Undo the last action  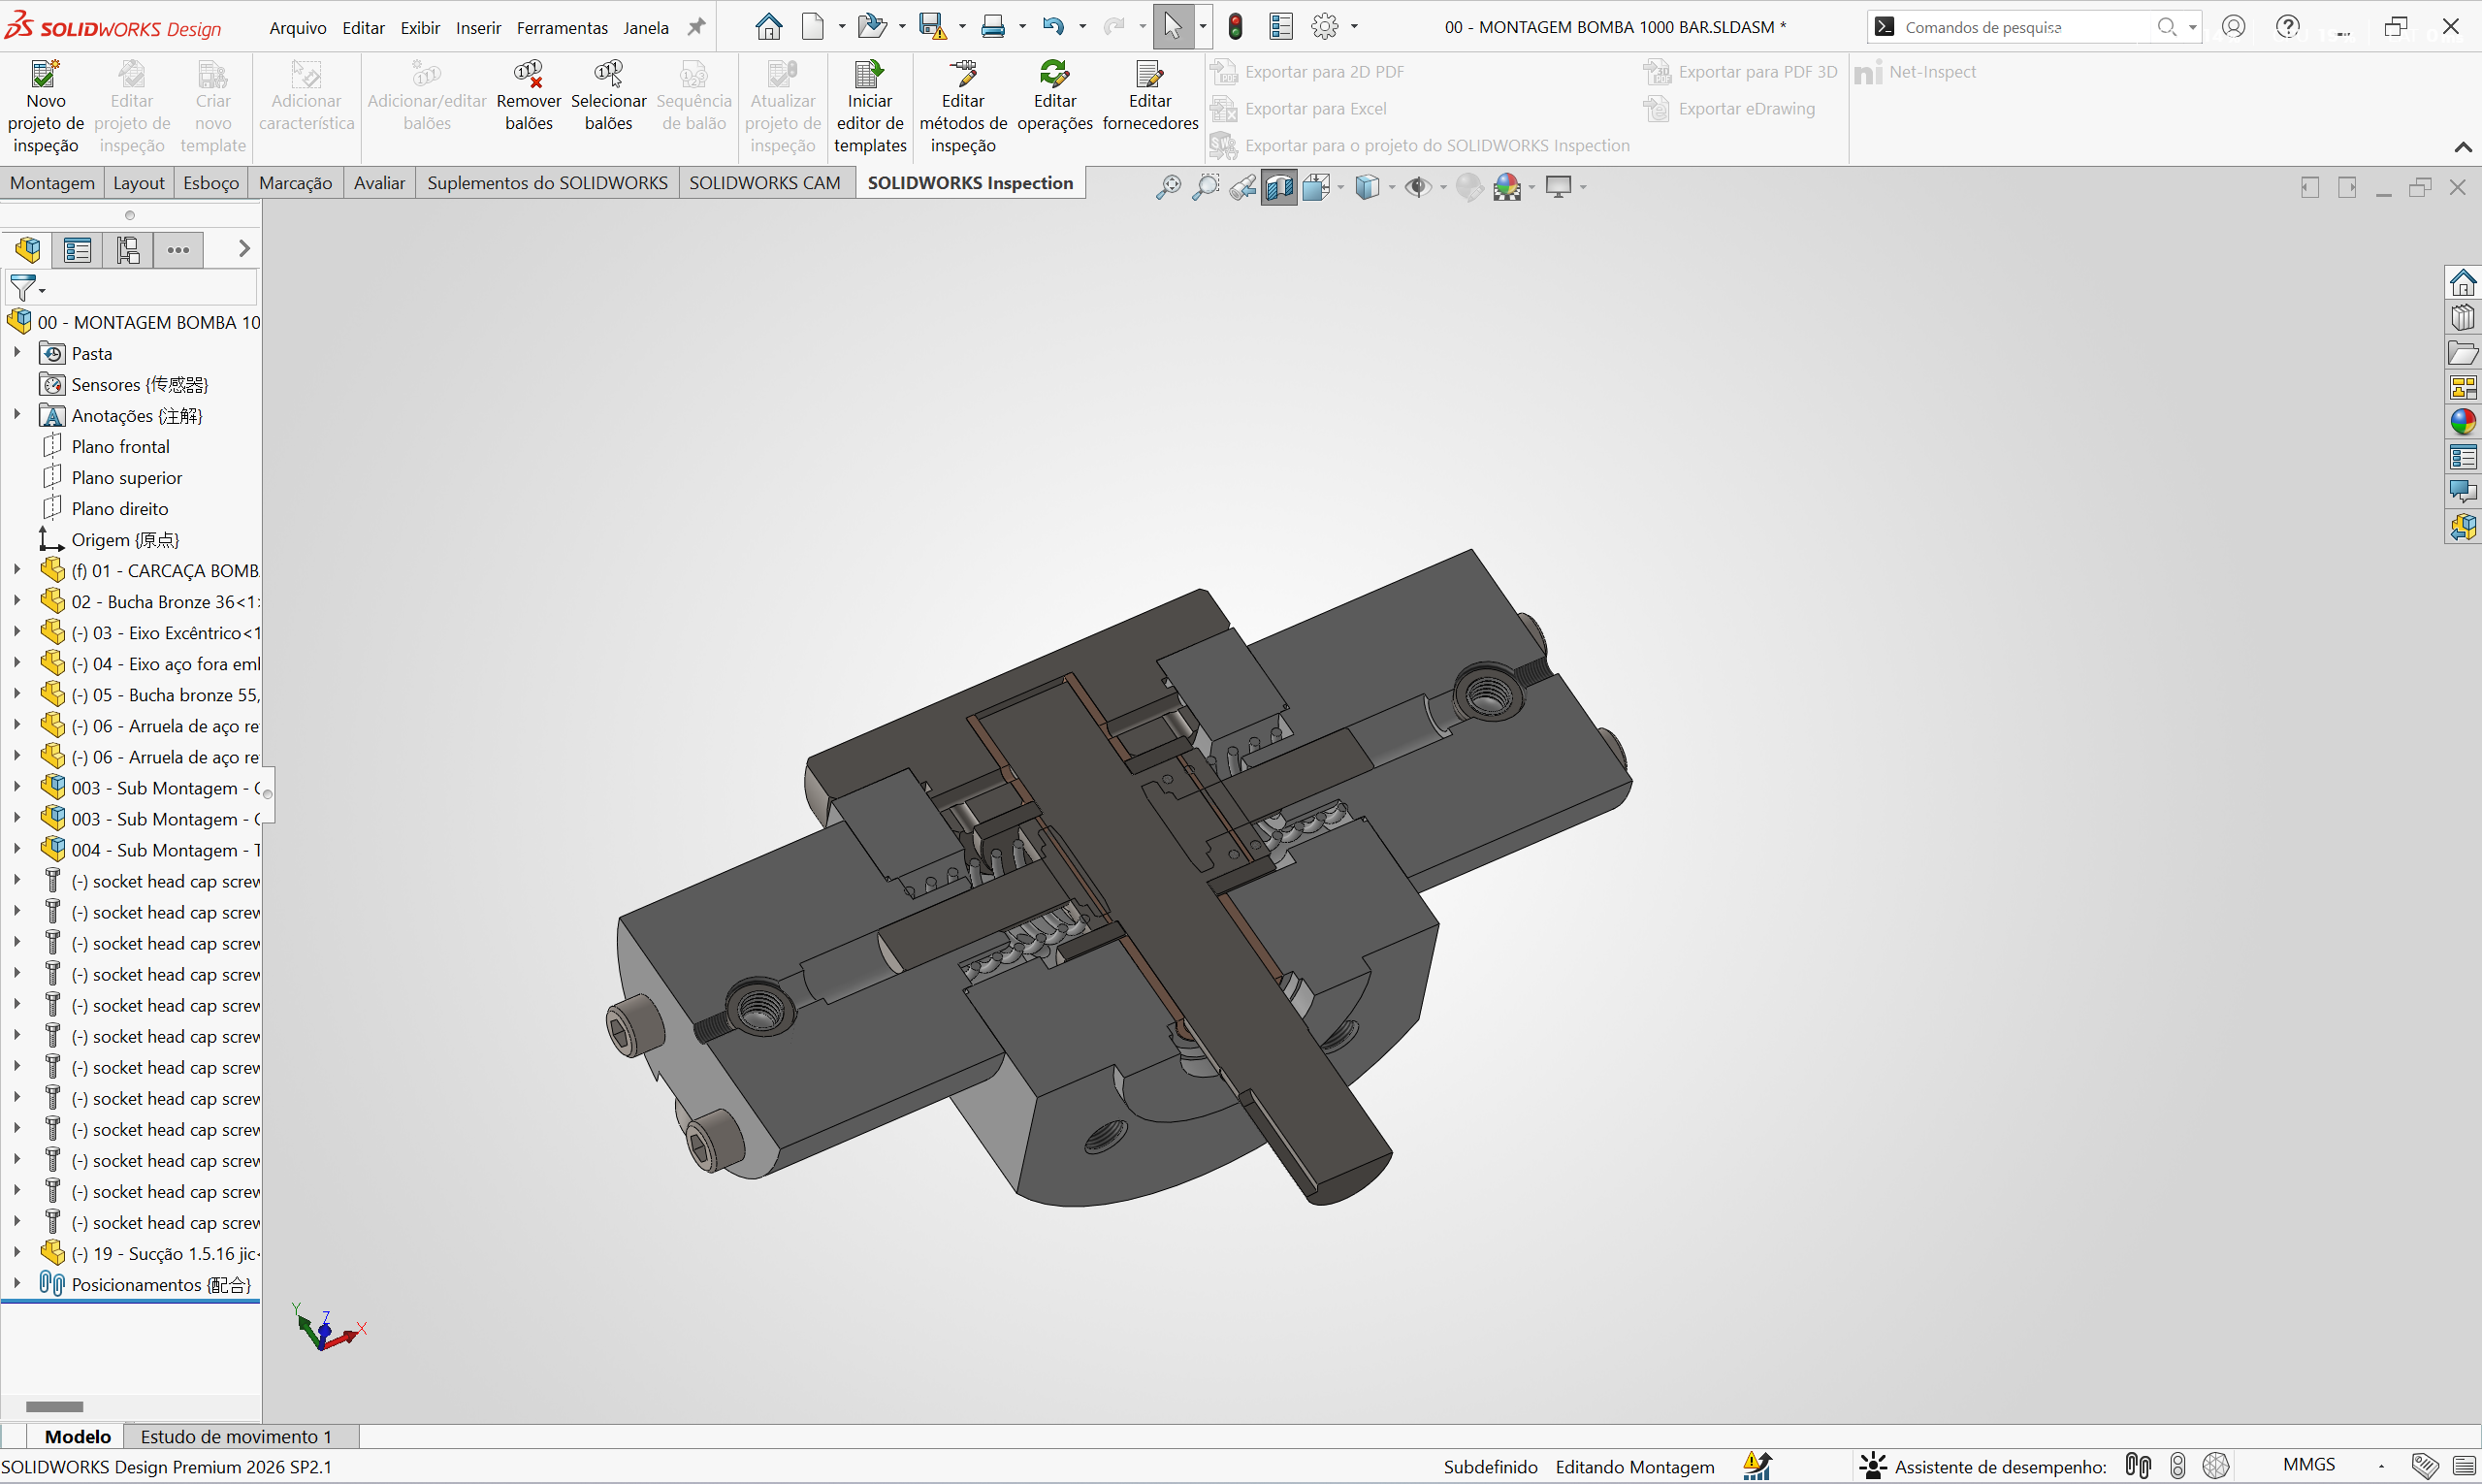coord(1053,27)
